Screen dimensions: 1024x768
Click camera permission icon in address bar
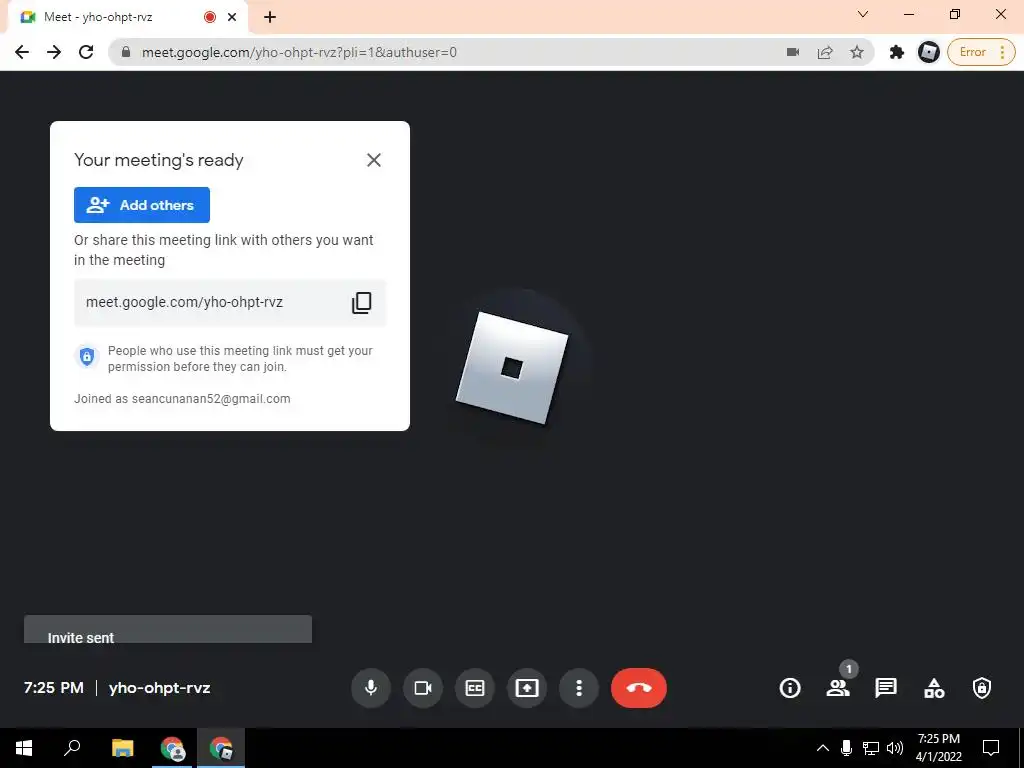793,52
